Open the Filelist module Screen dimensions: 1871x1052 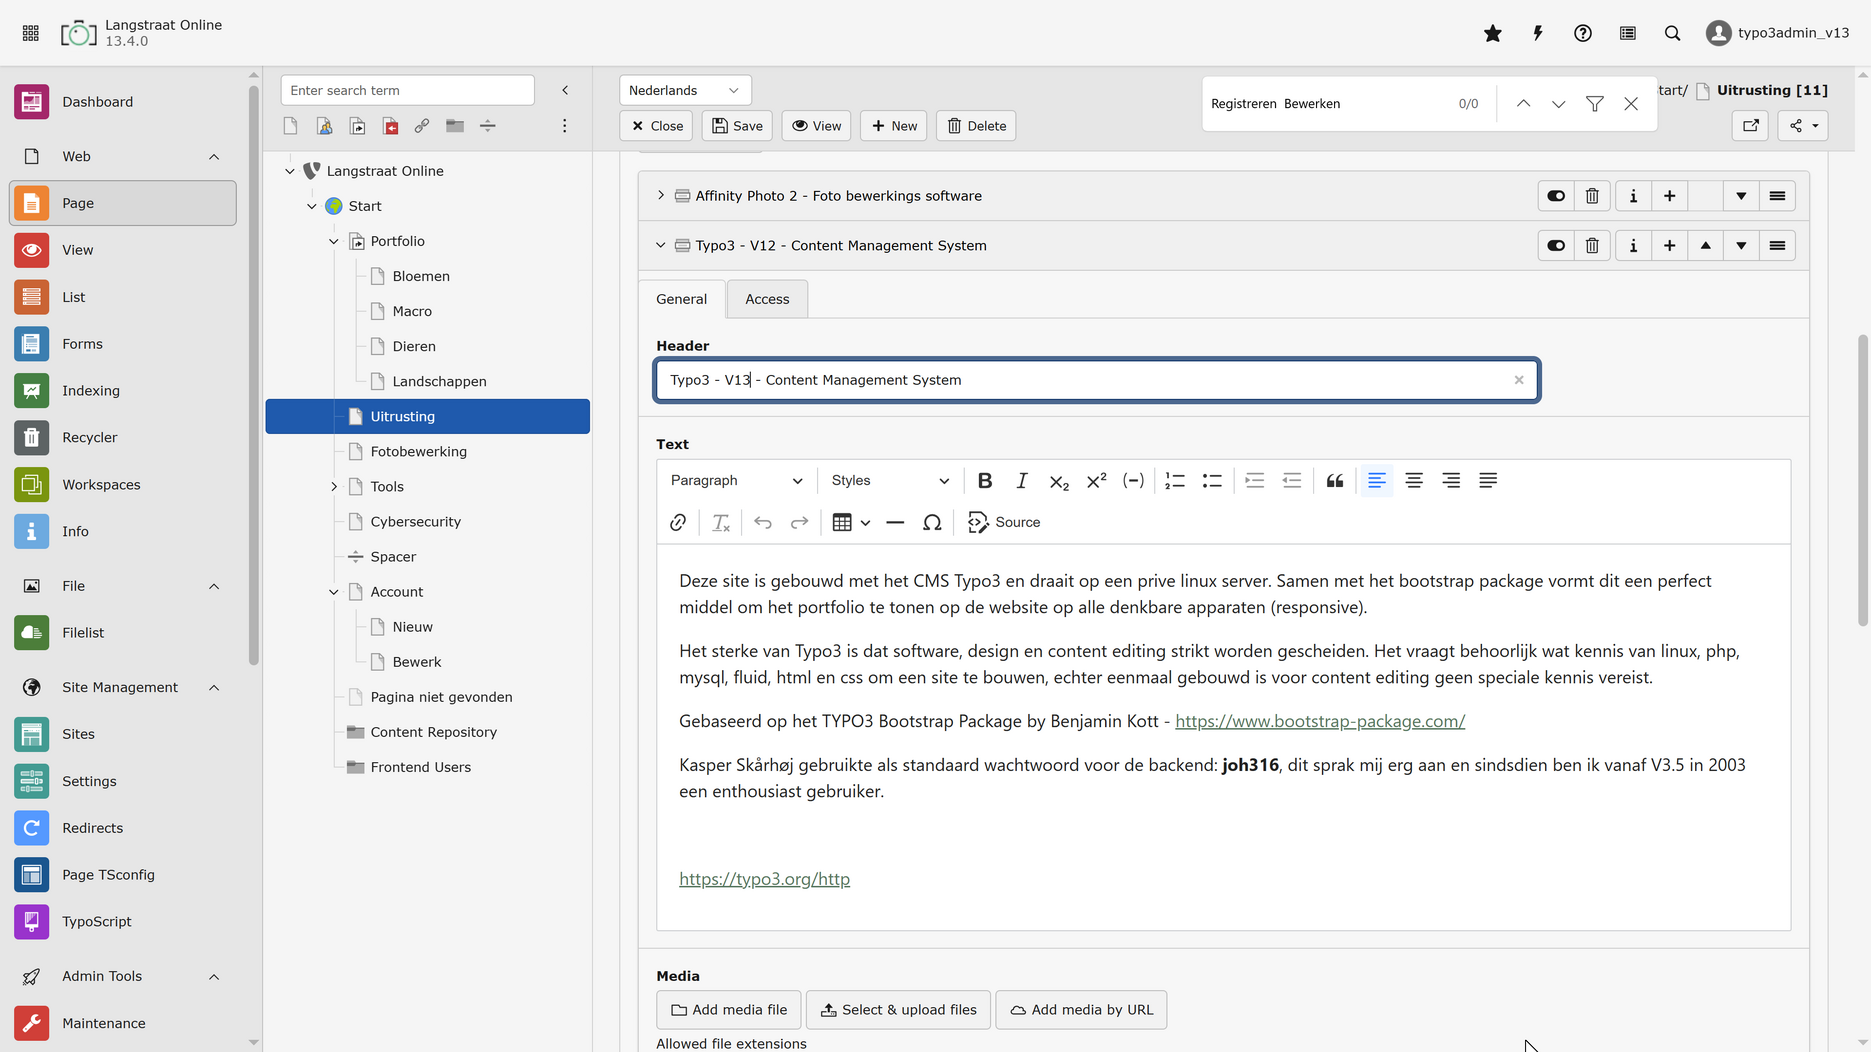coord(83,633)
